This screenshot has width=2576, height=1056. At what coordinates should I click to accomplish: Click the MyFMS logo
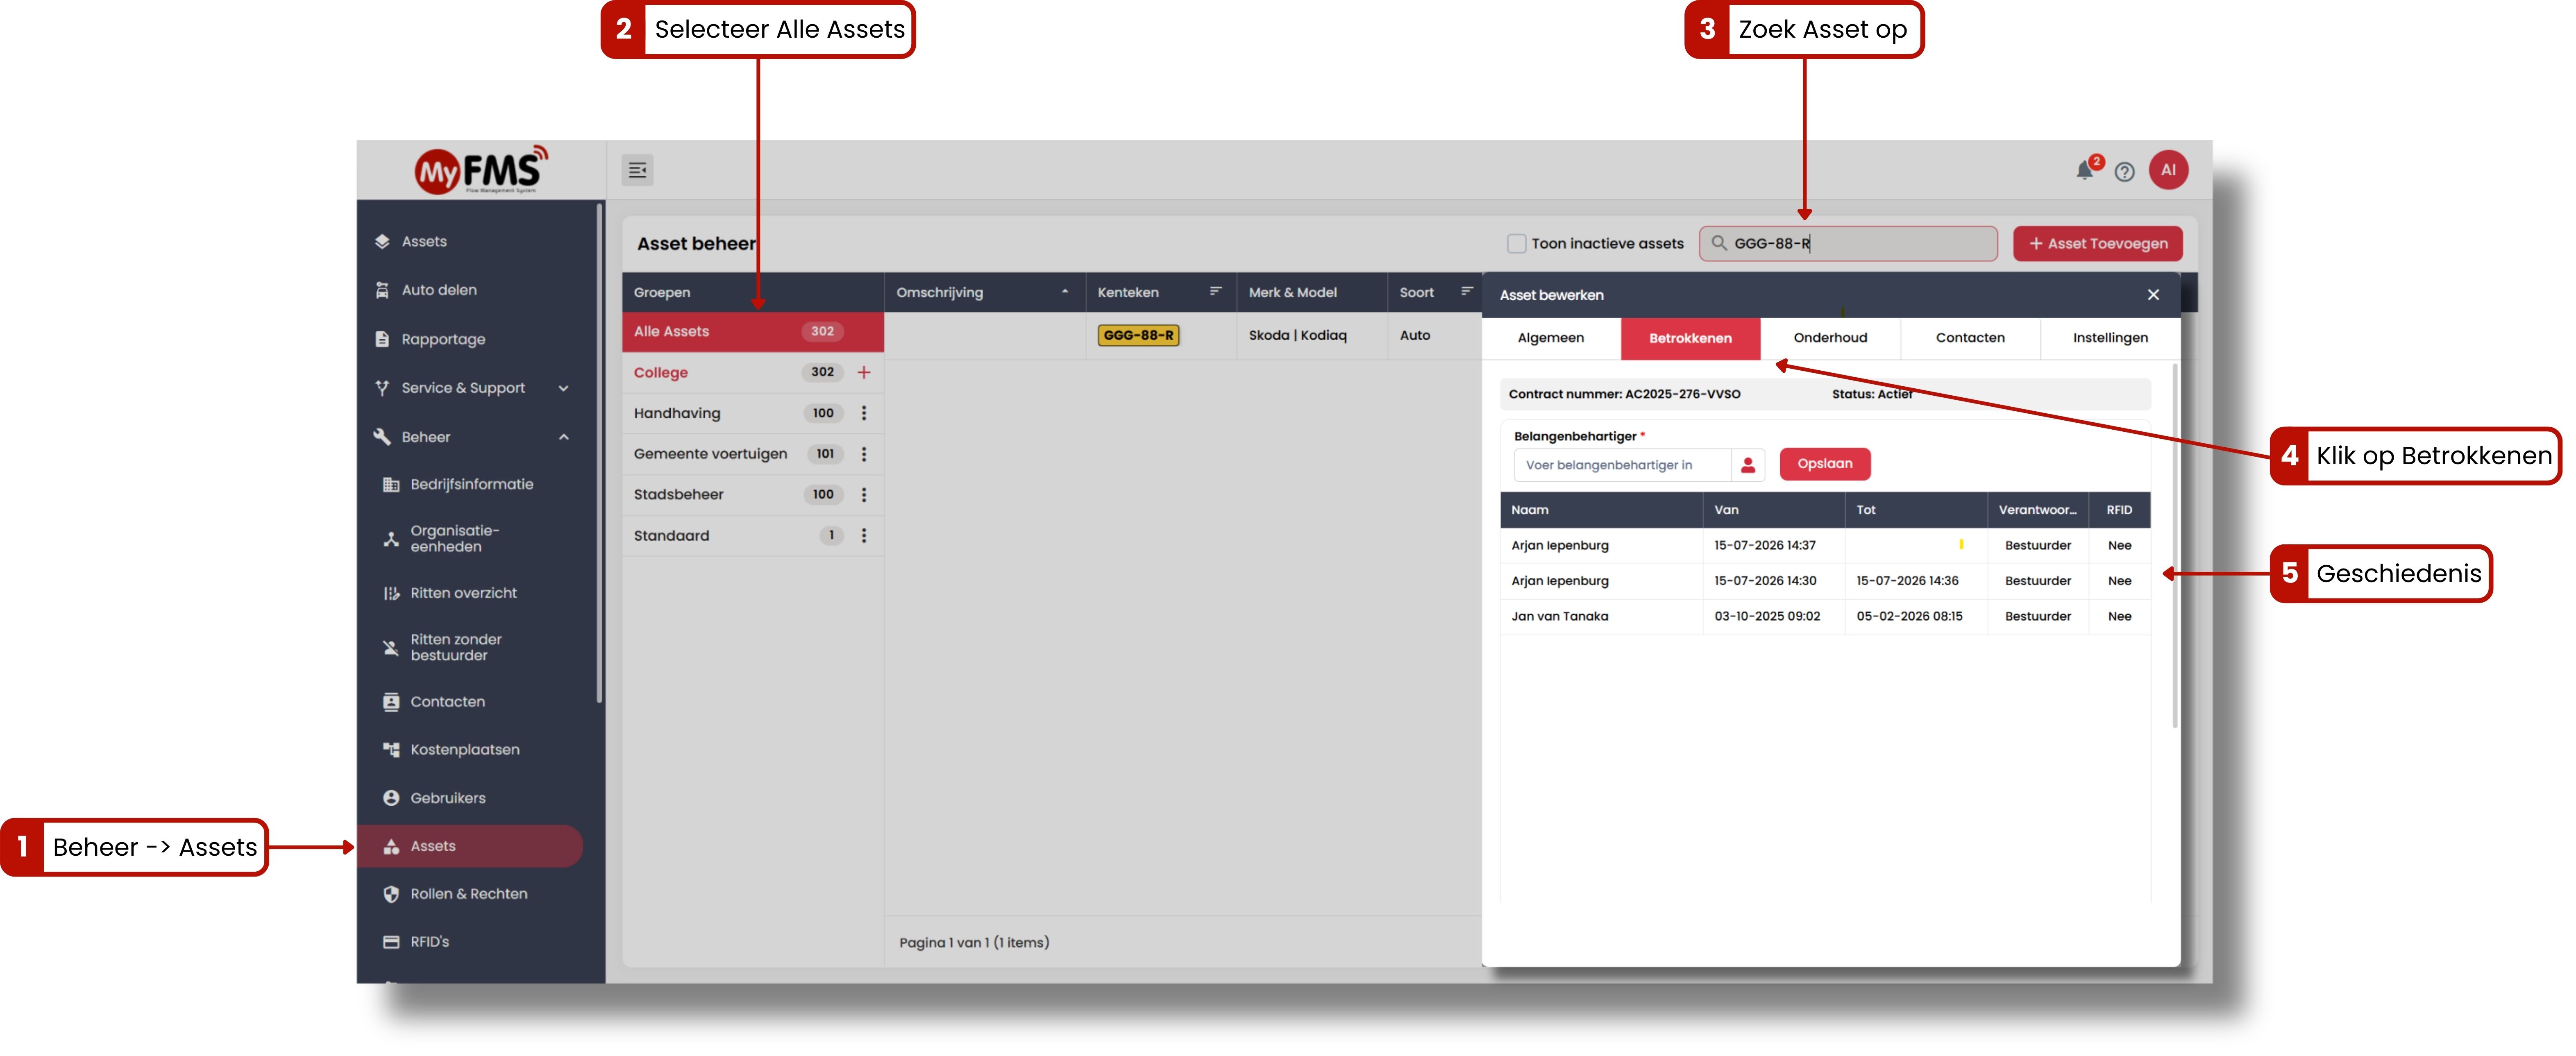click(481, 170)
